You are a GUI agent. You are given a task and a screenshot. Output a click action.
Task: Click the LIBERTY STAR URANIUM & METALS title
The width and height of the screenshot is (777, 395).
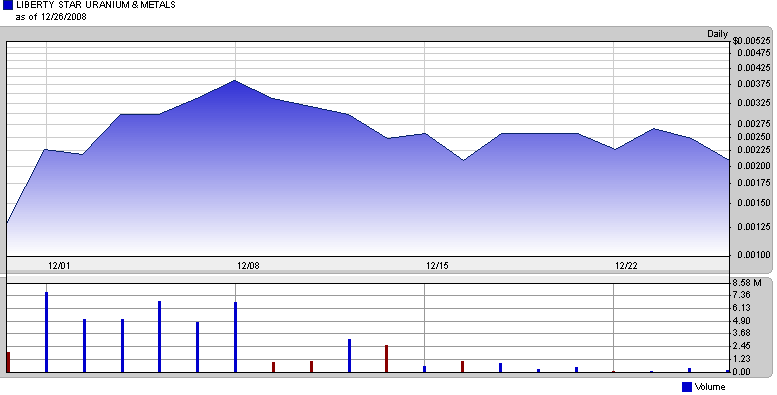point(96,5)
